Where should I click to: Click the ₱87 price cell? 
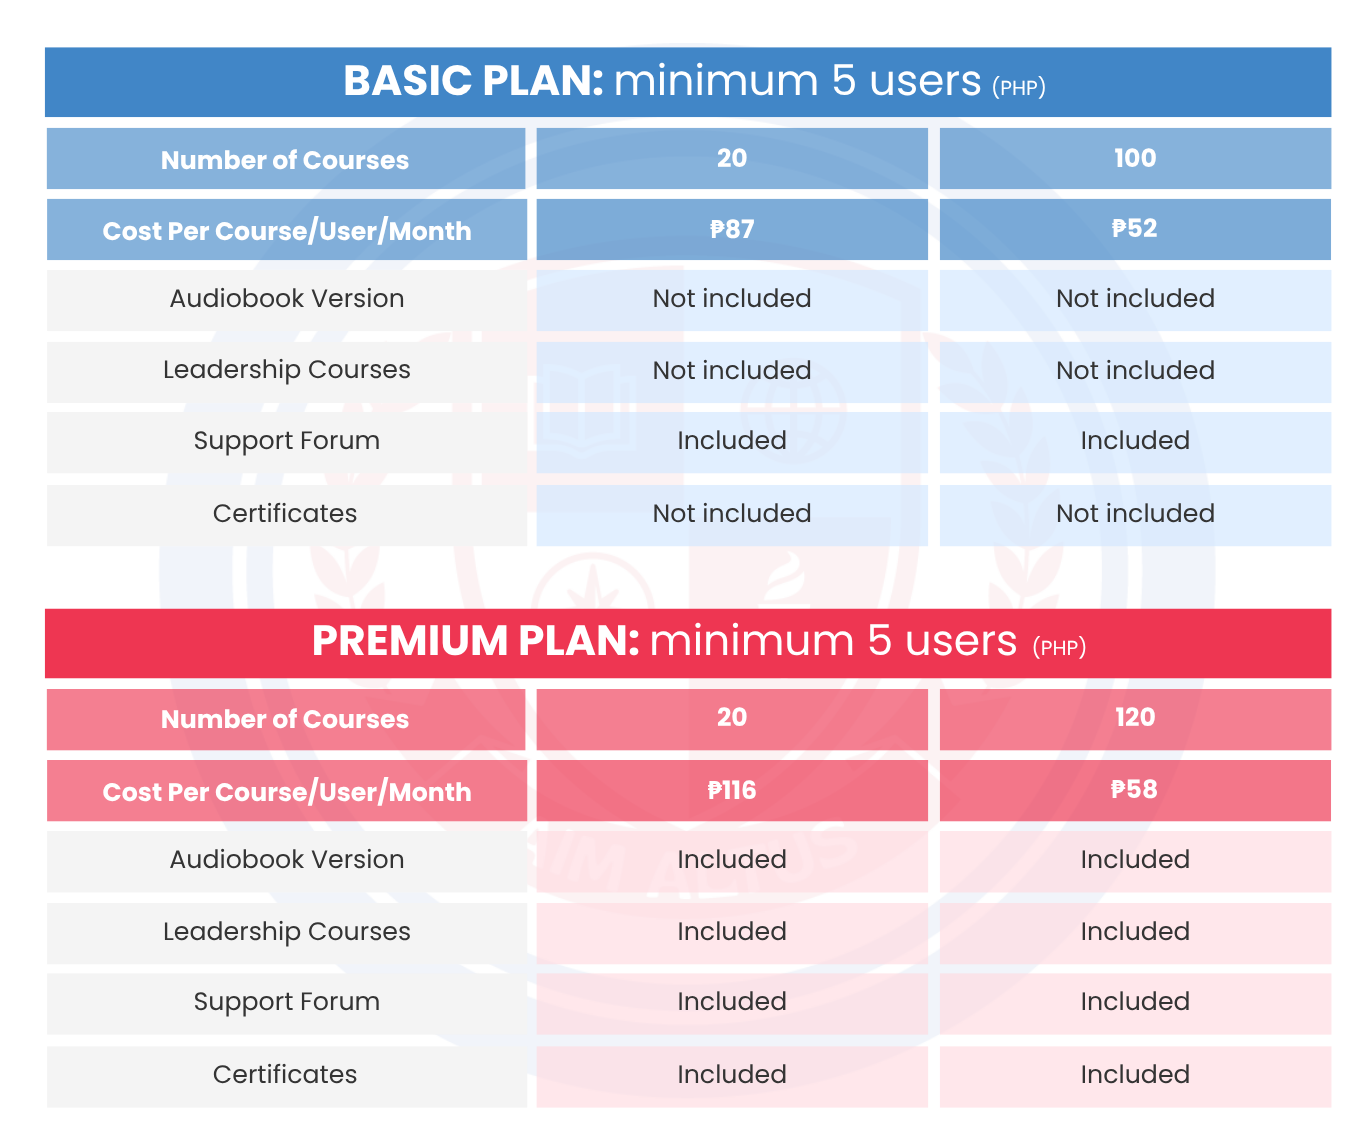click(732, 229)
